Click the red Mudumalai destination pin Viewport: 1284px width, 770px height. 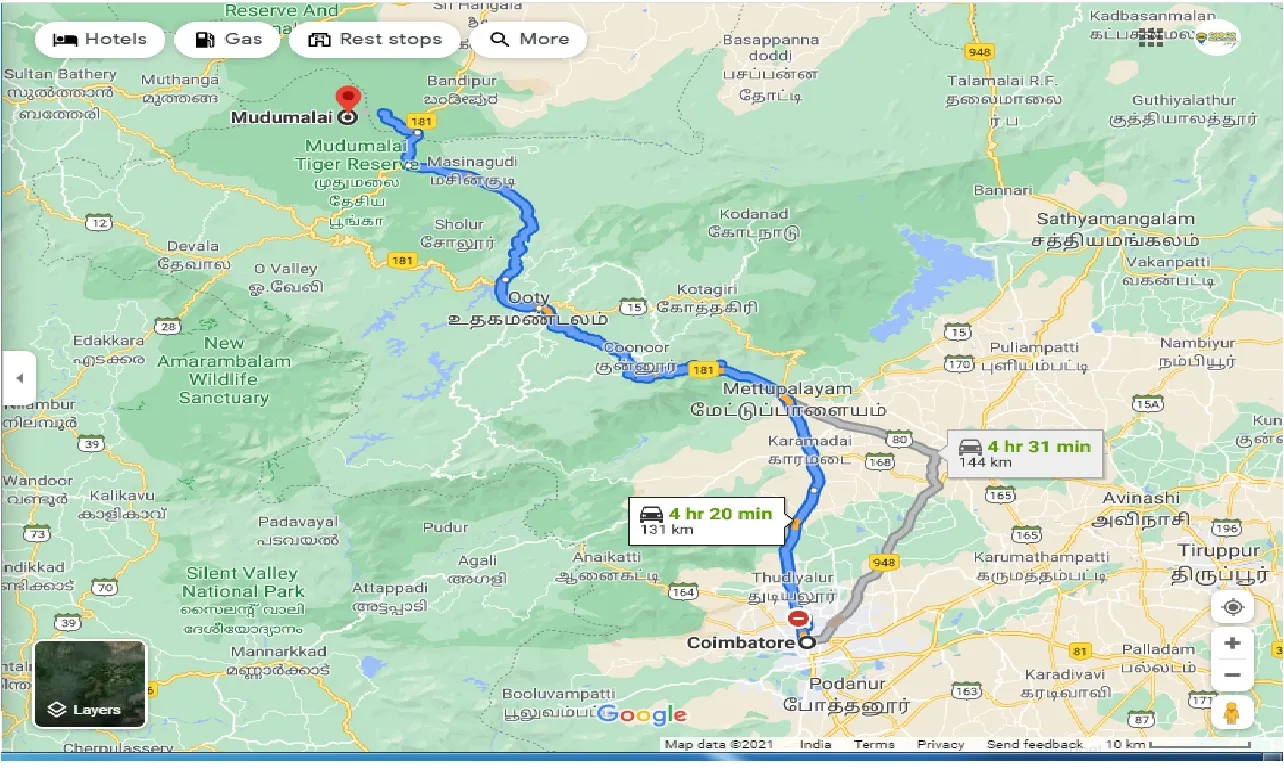(348, 101)
